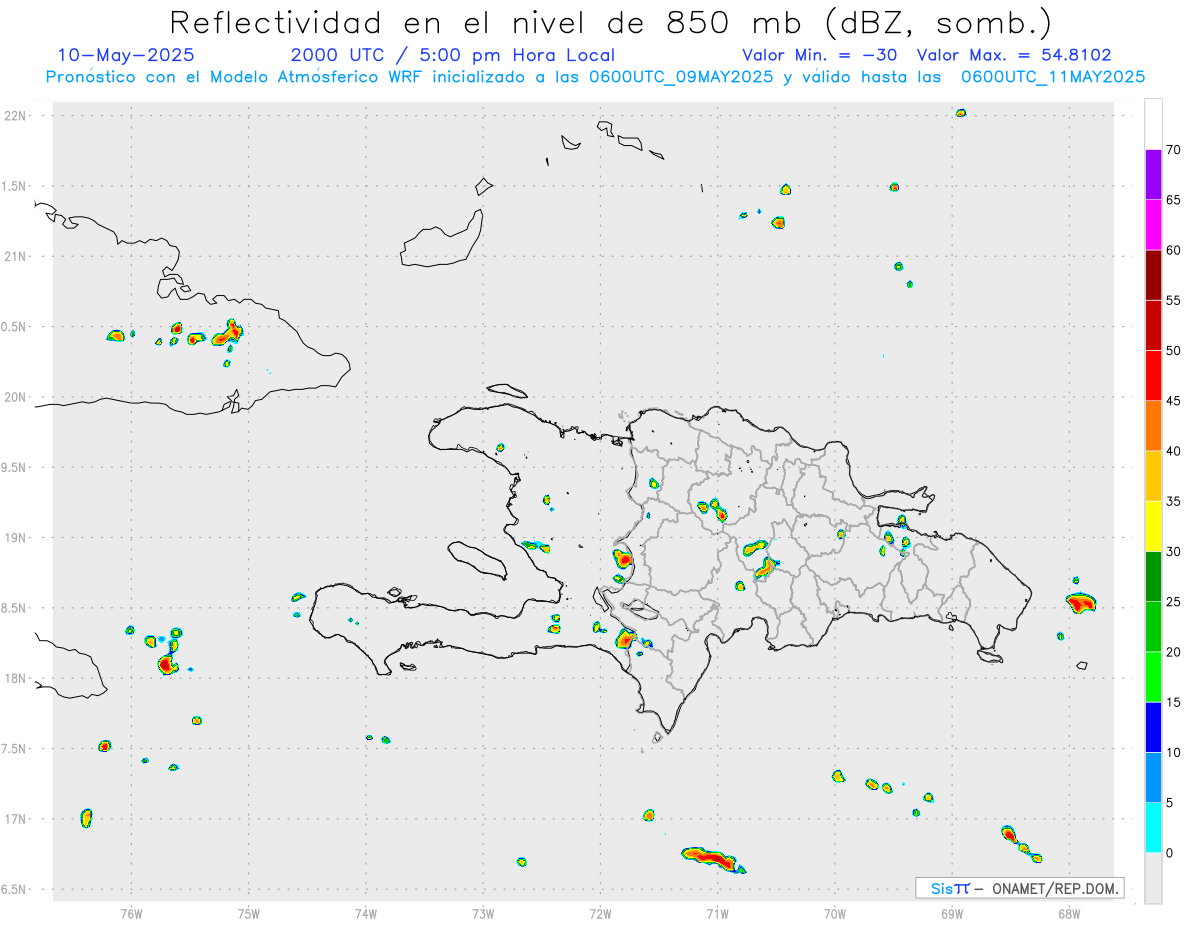The image size is (1200, 927).
Task: Click the latitude label '22N'
Action: coord(17,116)
